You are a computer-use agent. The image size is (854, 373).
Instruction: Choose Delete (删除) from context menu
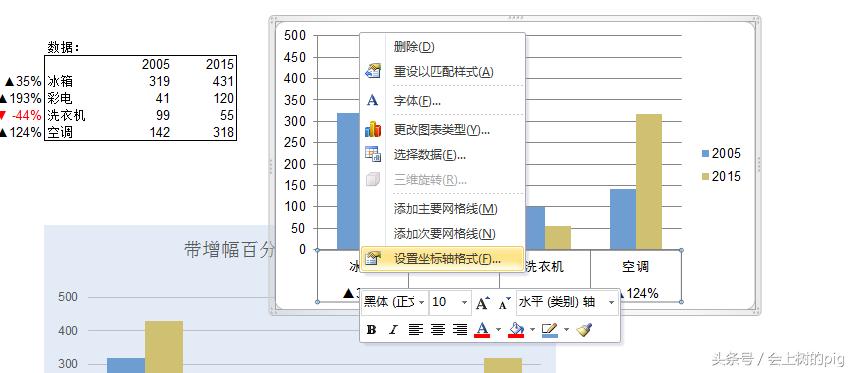click(414, 47)
